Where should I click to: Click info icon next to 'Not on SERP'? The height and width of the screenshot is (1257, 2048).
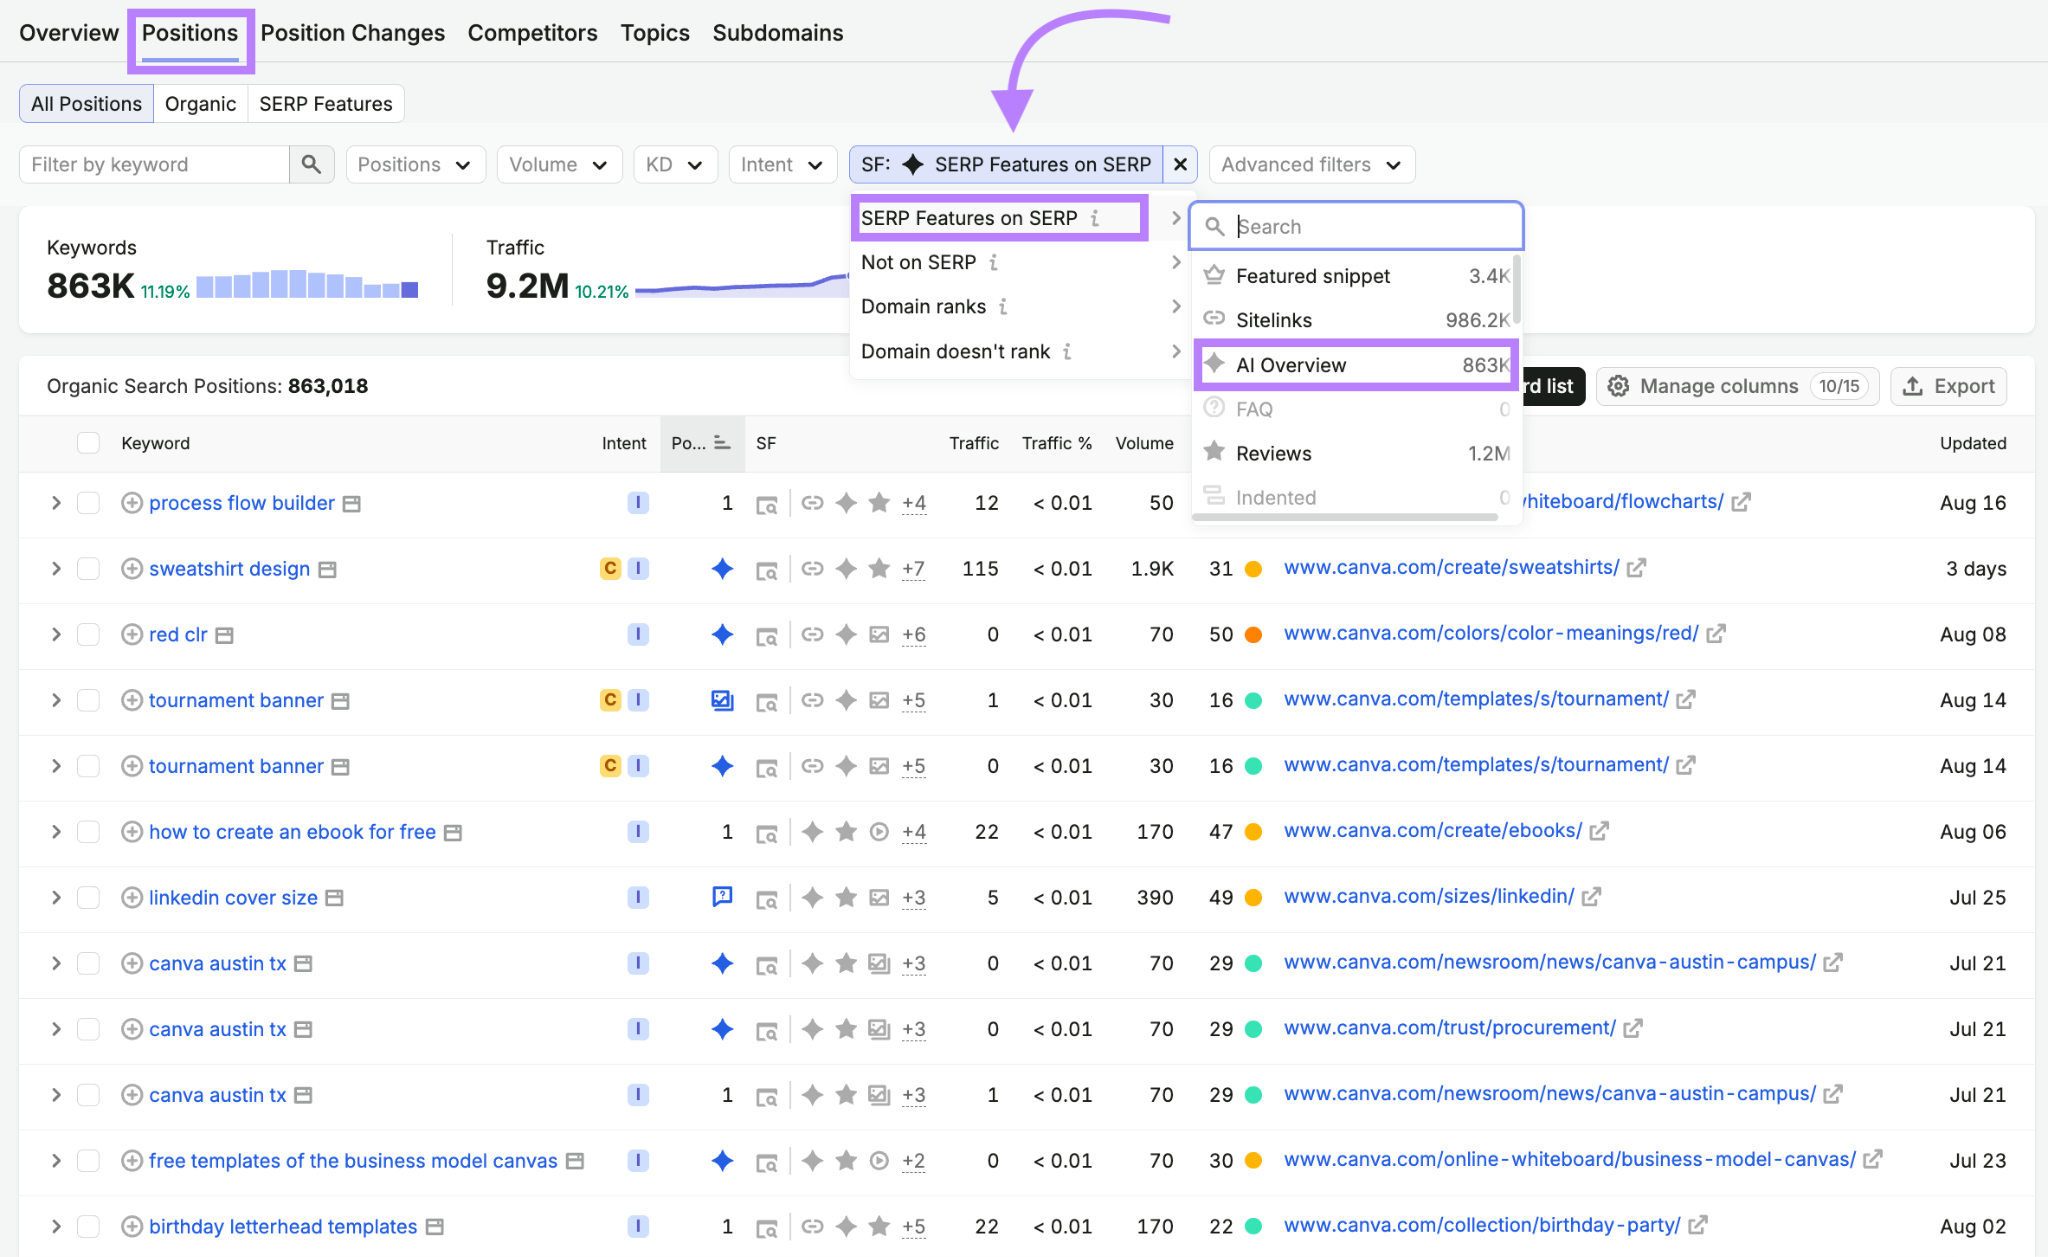point(993,262)
